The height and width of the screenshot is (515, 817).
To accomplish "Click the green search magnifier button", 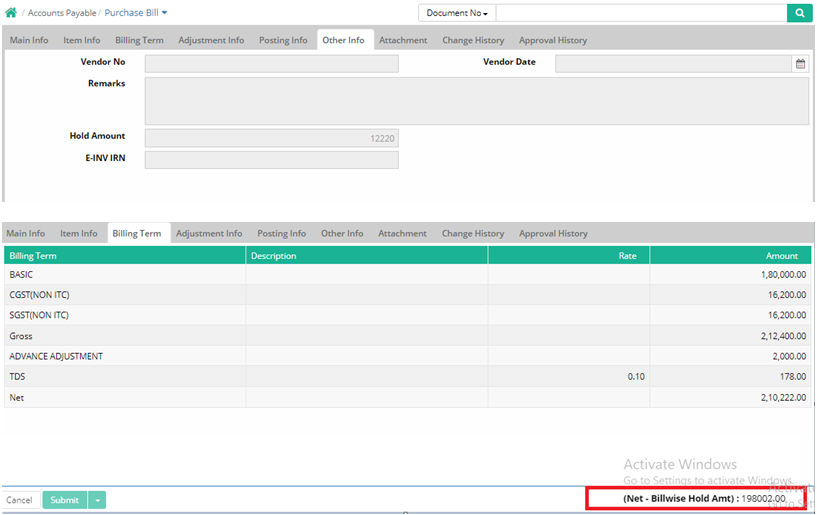I will click(800, 13).
